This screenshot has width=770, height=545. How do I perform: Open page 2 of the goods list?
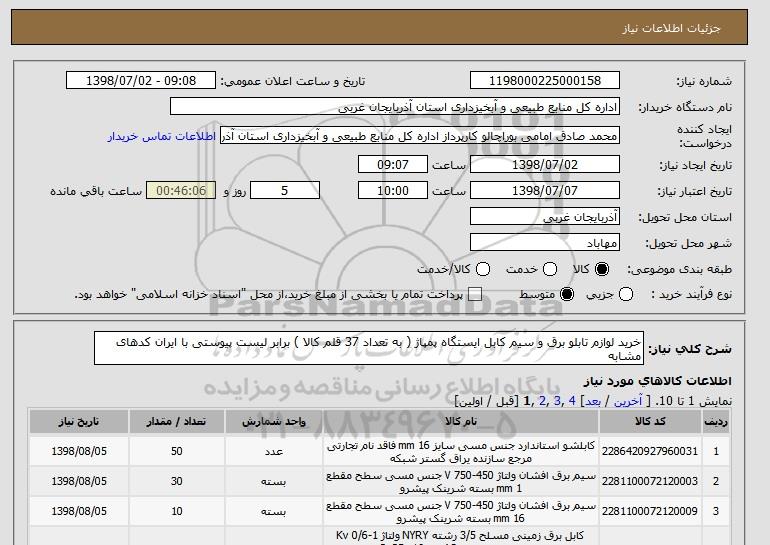542,401
